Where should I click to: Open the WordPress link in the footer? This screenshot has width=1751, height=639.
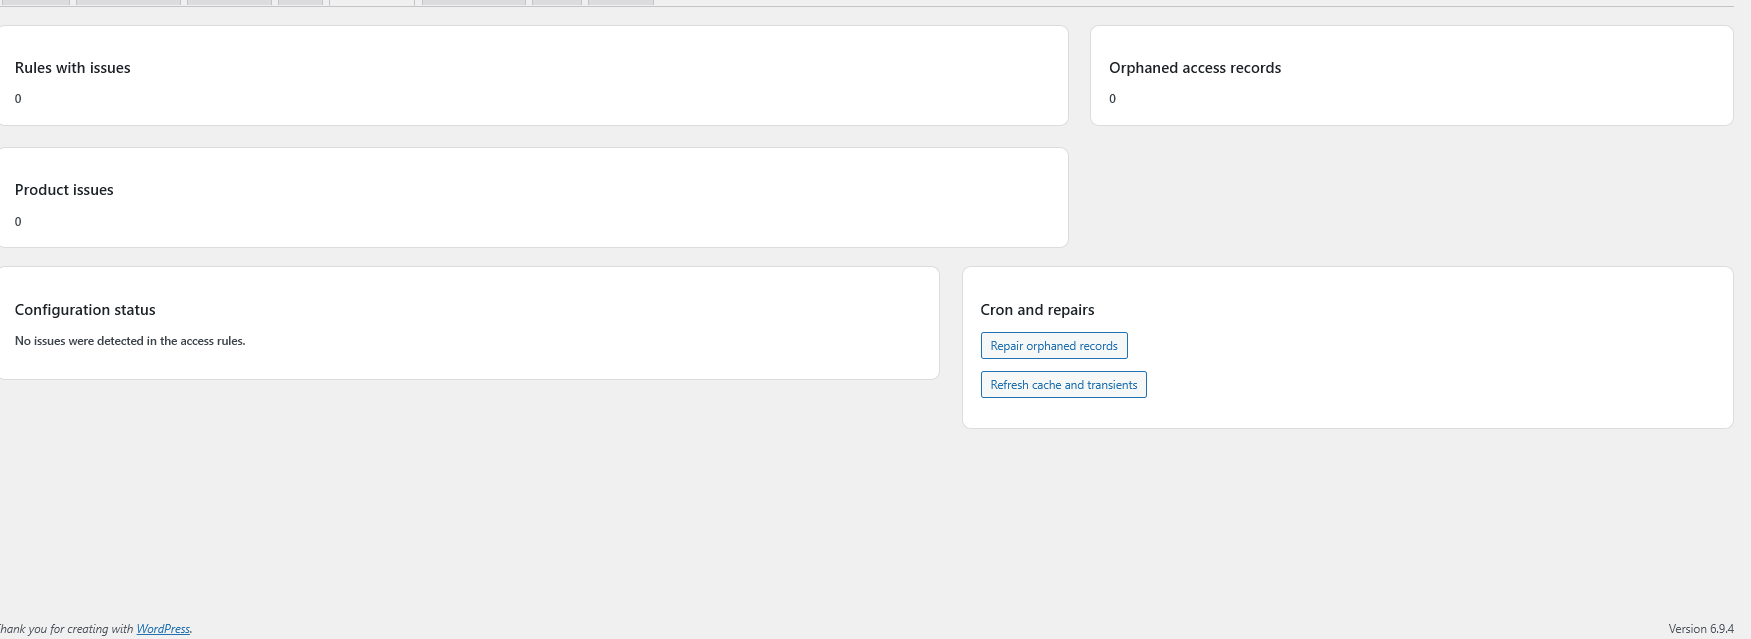click(163, 629)
